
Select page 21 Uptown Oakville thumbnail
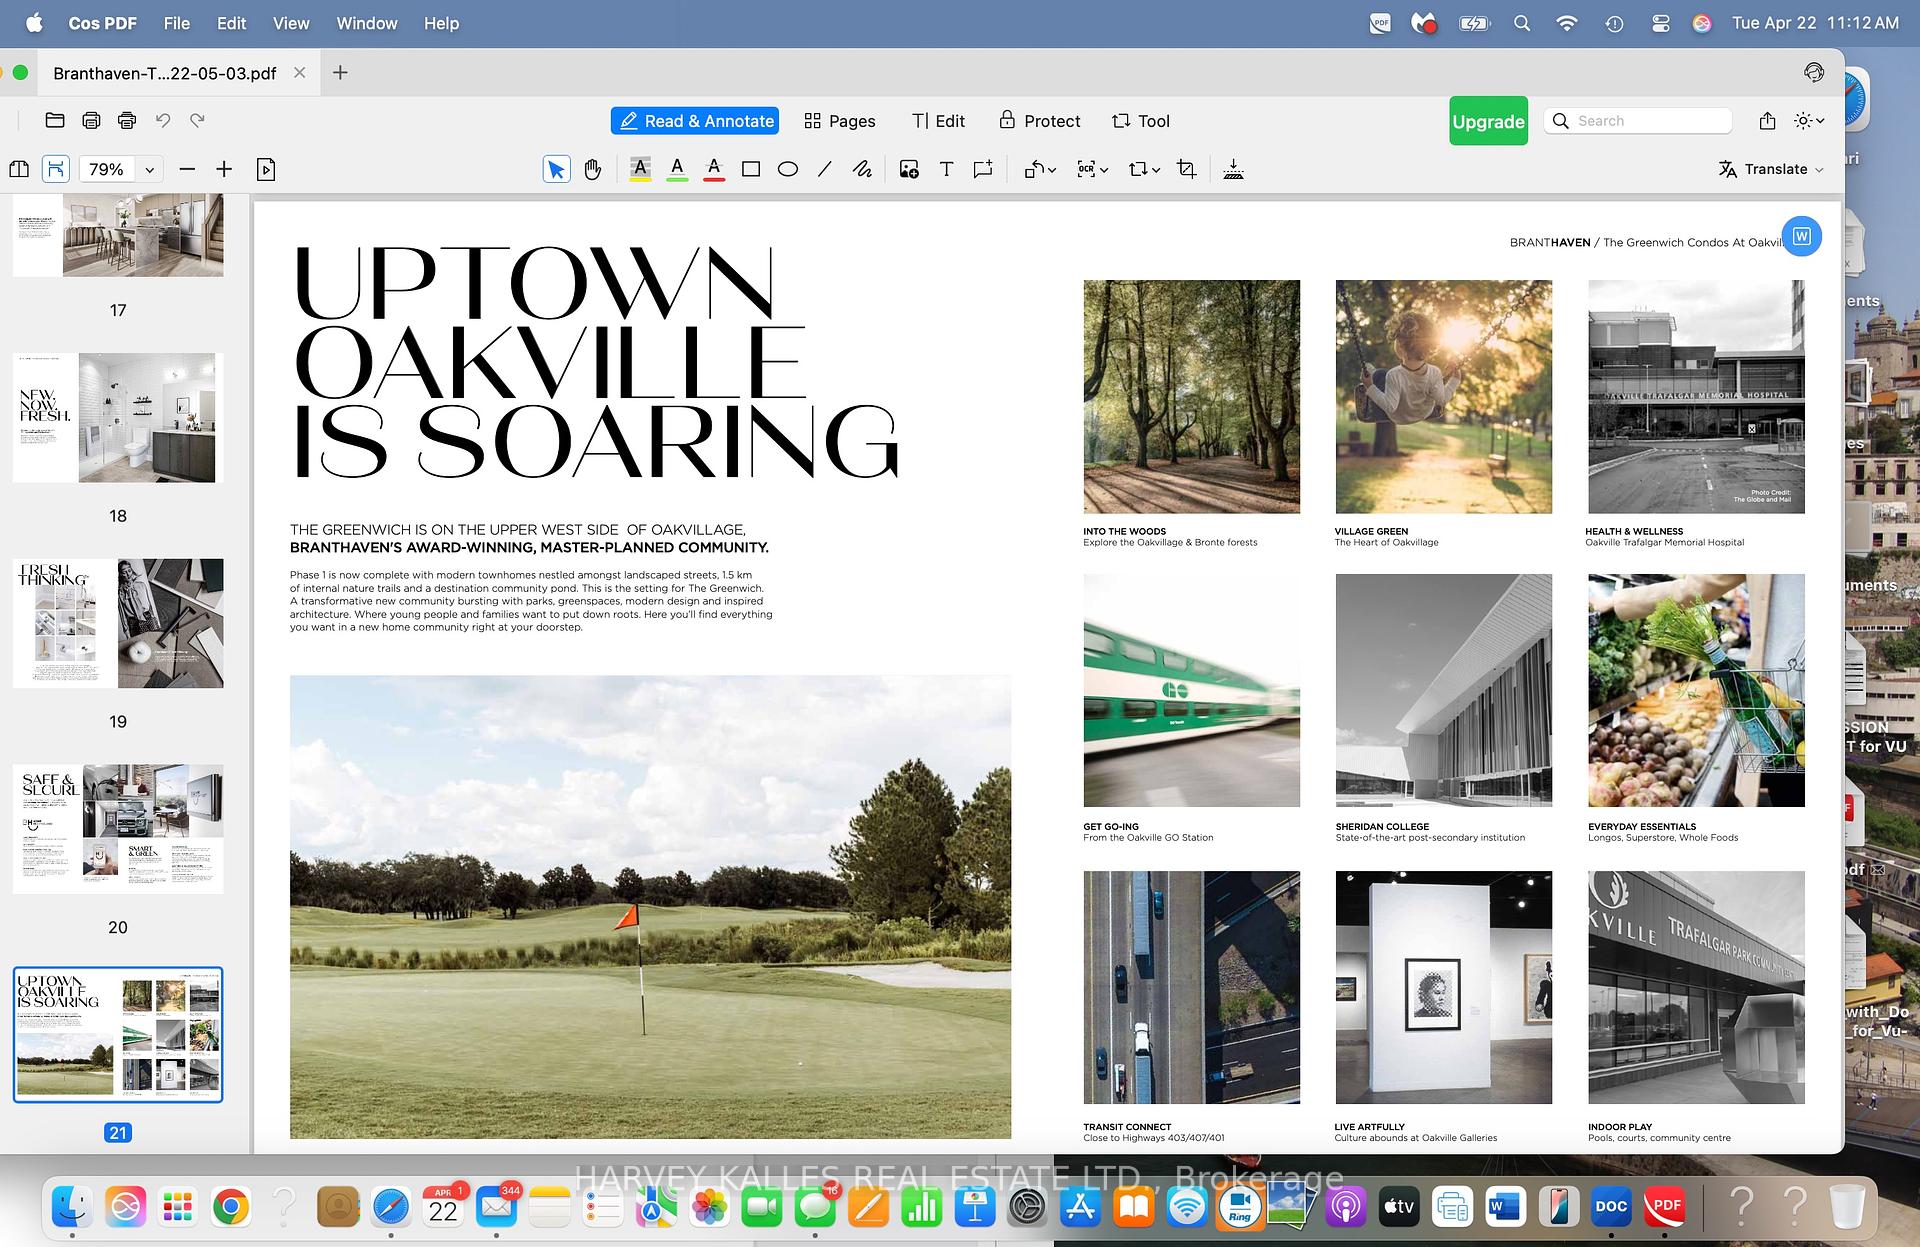pos(118,1035)
